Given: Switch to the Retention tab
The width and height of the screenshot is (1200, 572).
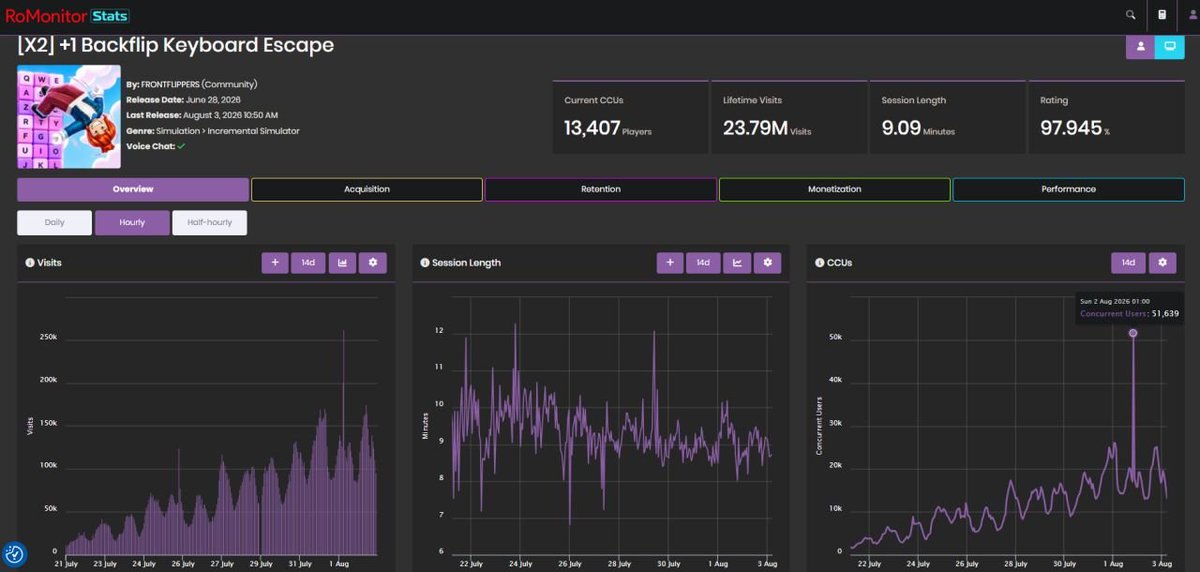Looking at the screenshot, I should click(601, 189).
